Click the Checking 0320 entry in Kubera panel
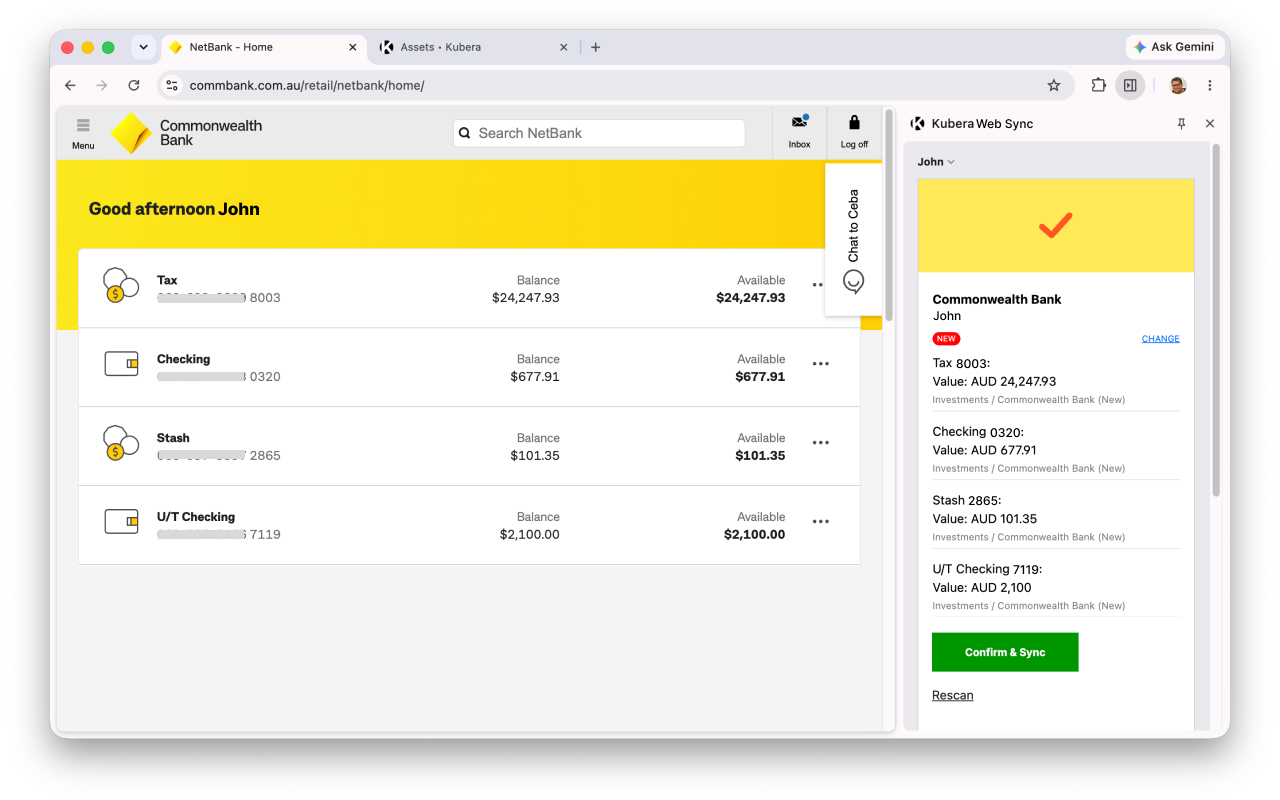The image size is (1280, 800). coord(1056,450)
